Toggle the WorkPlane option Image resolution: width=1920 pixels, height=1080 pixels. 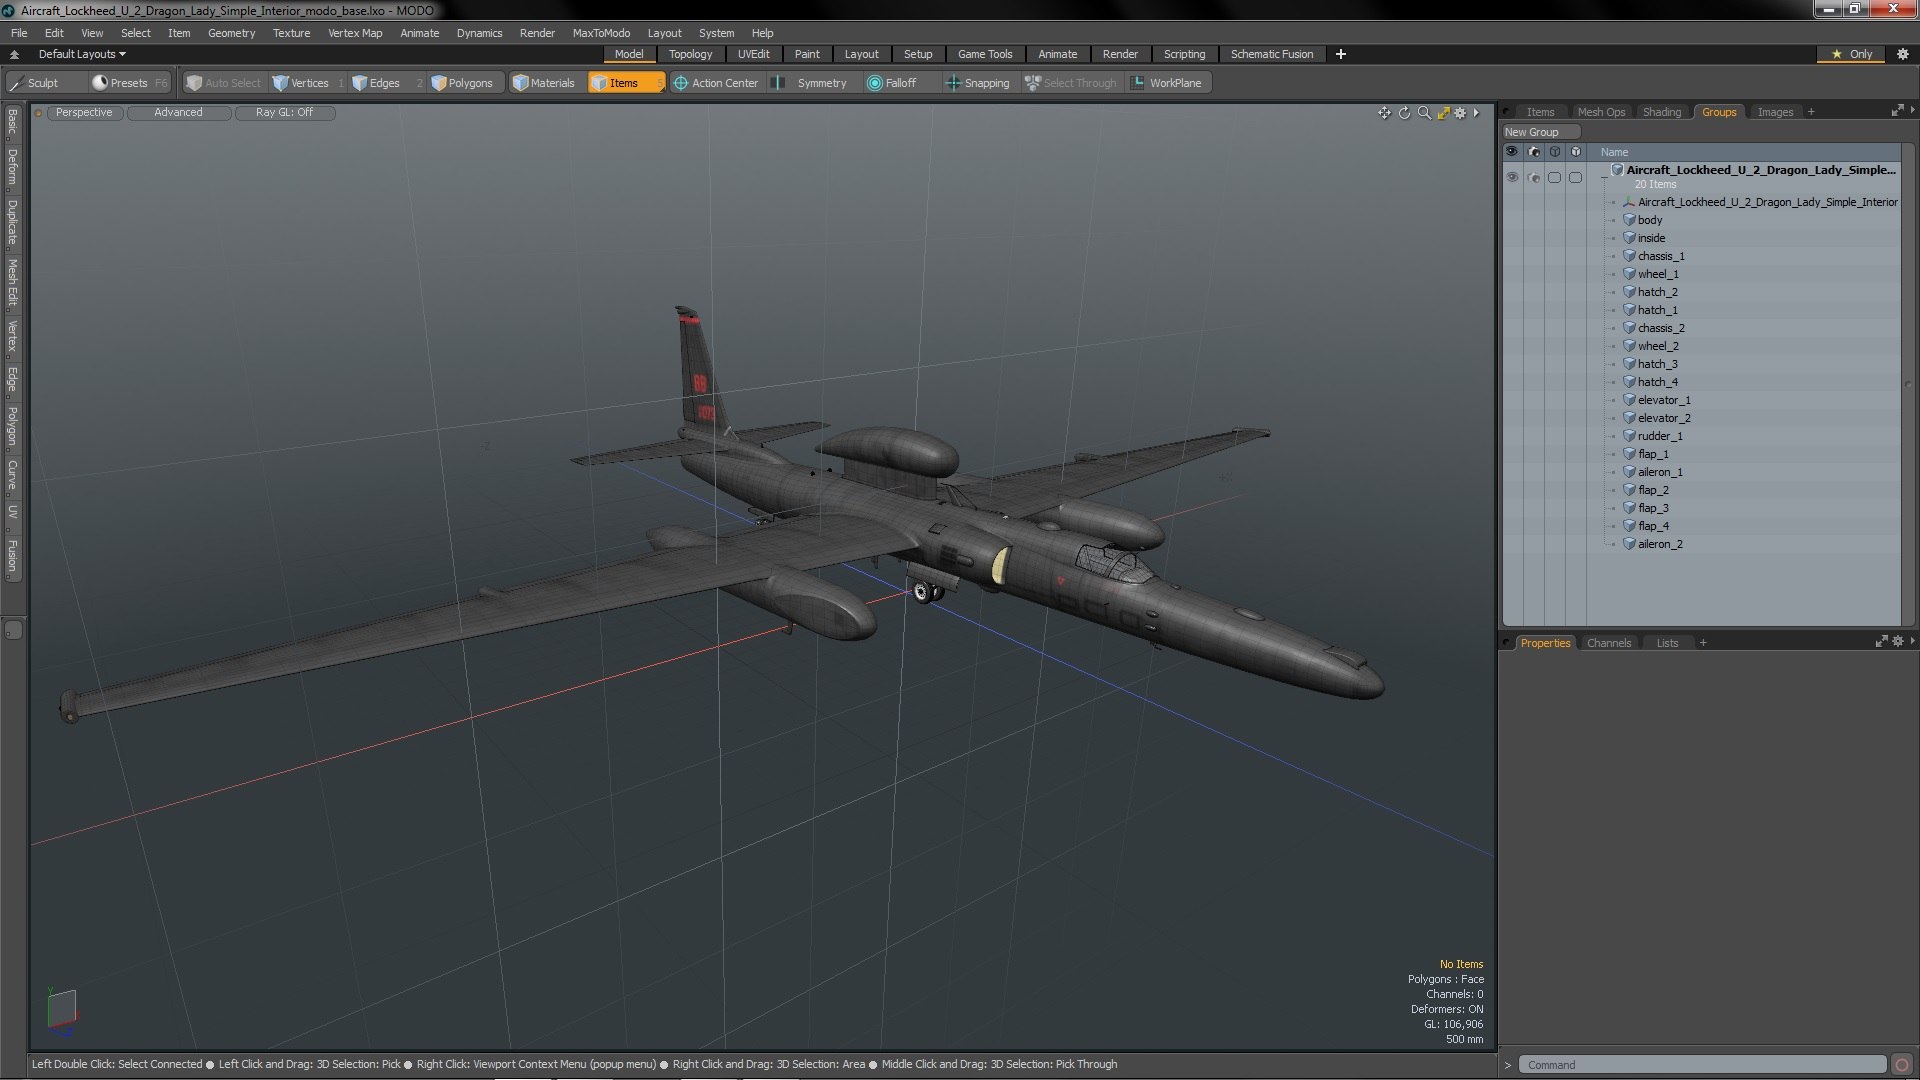pyautogui.click(x=1167, y=83)
